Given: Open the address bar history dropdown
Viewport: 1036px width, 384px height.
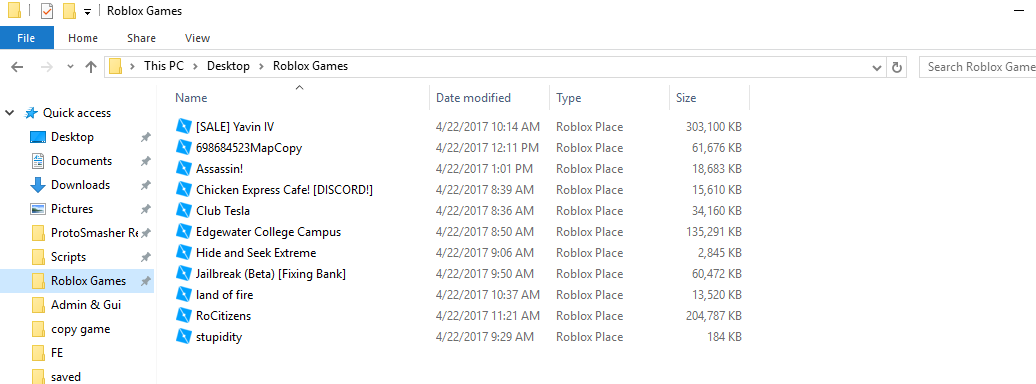Looking at the screenshot, I should (877, 67).
